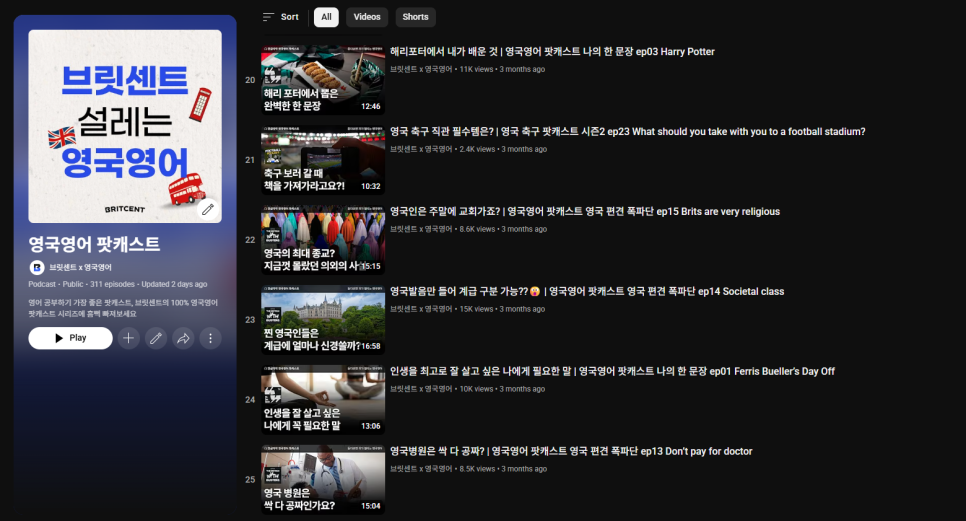This screenshot has width=966, height=521.
Task: Click the playlist title 영국영어 팟캐스트
Action: 94,244
